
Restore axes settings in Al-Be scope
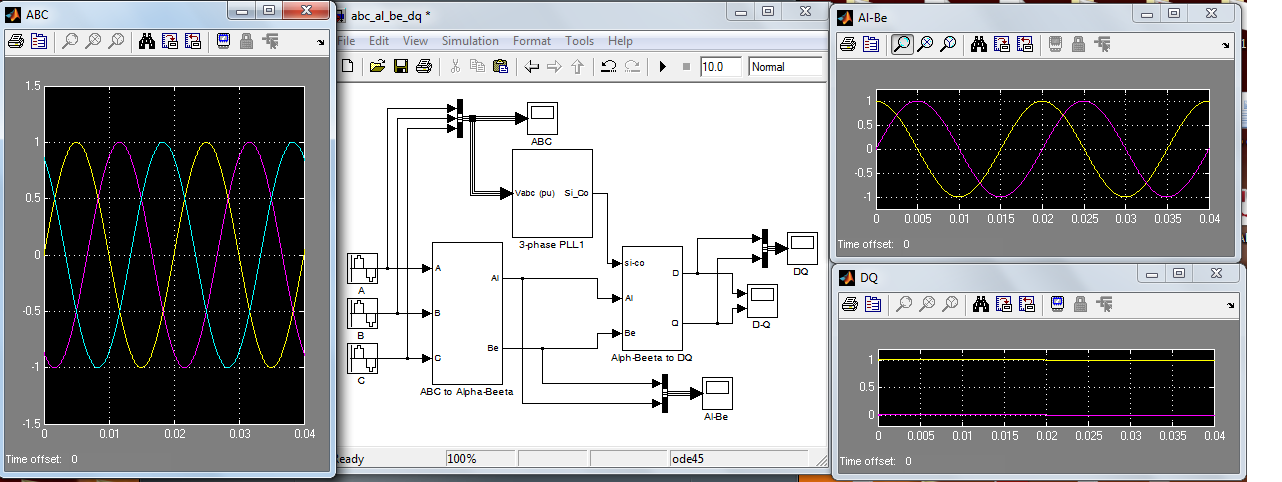[x=1025, y=45]
